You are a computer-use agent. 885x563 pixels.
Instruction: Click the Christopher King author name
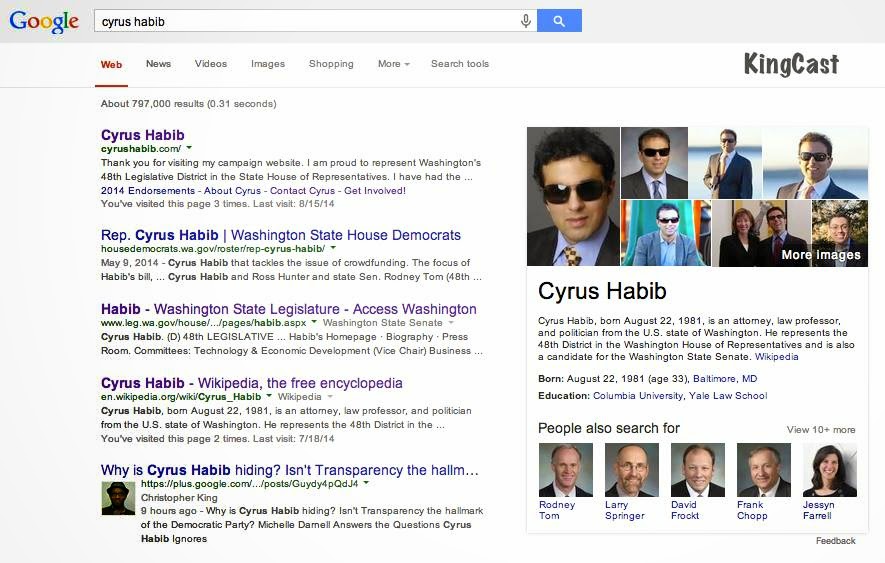click(179, 497)
